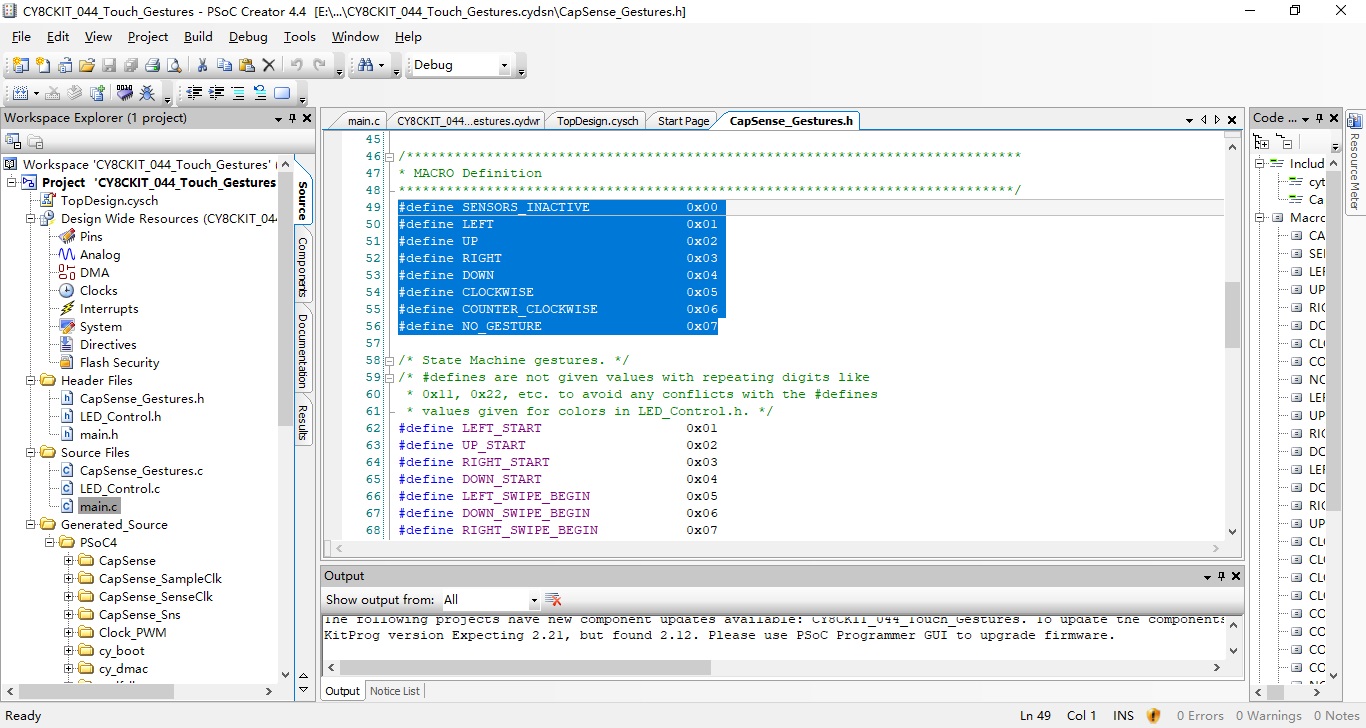Collapse the Includes node in Code Explorer
The height and width of the screenshot is (728, 1366).
point(1261,163)
